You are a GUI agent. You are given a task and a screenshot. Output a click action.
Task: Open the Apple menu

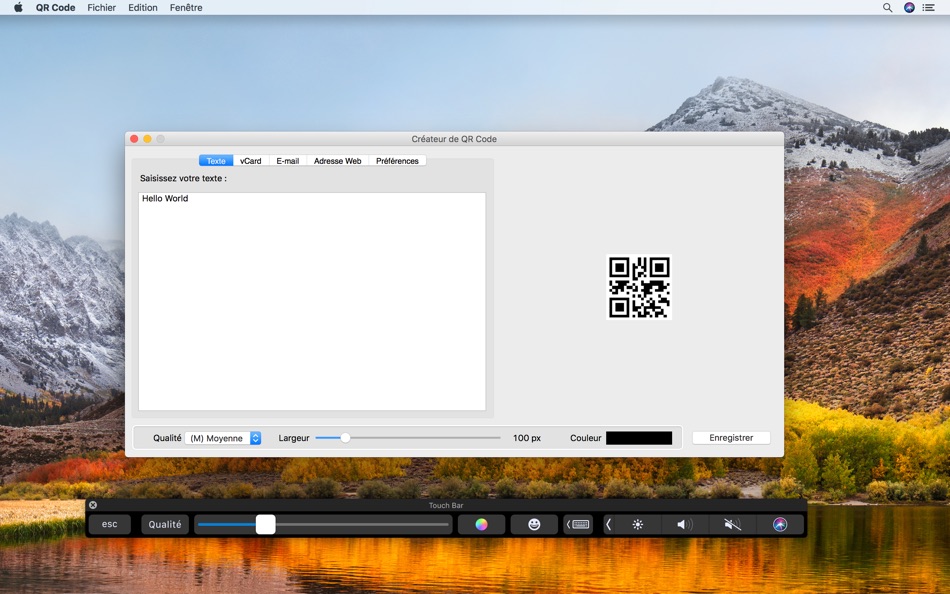(x=18, y=7)
